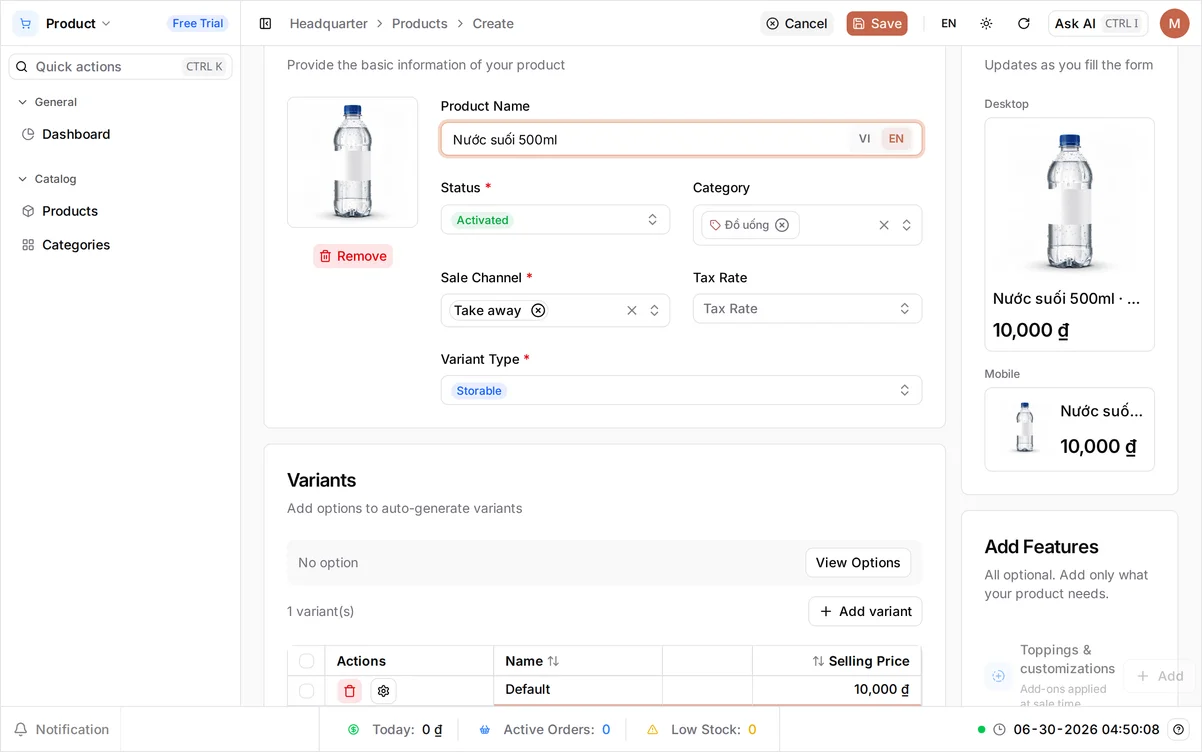Toggle light/dark theme sun icon
This screenshot has width=1202, height=752.
986,23
